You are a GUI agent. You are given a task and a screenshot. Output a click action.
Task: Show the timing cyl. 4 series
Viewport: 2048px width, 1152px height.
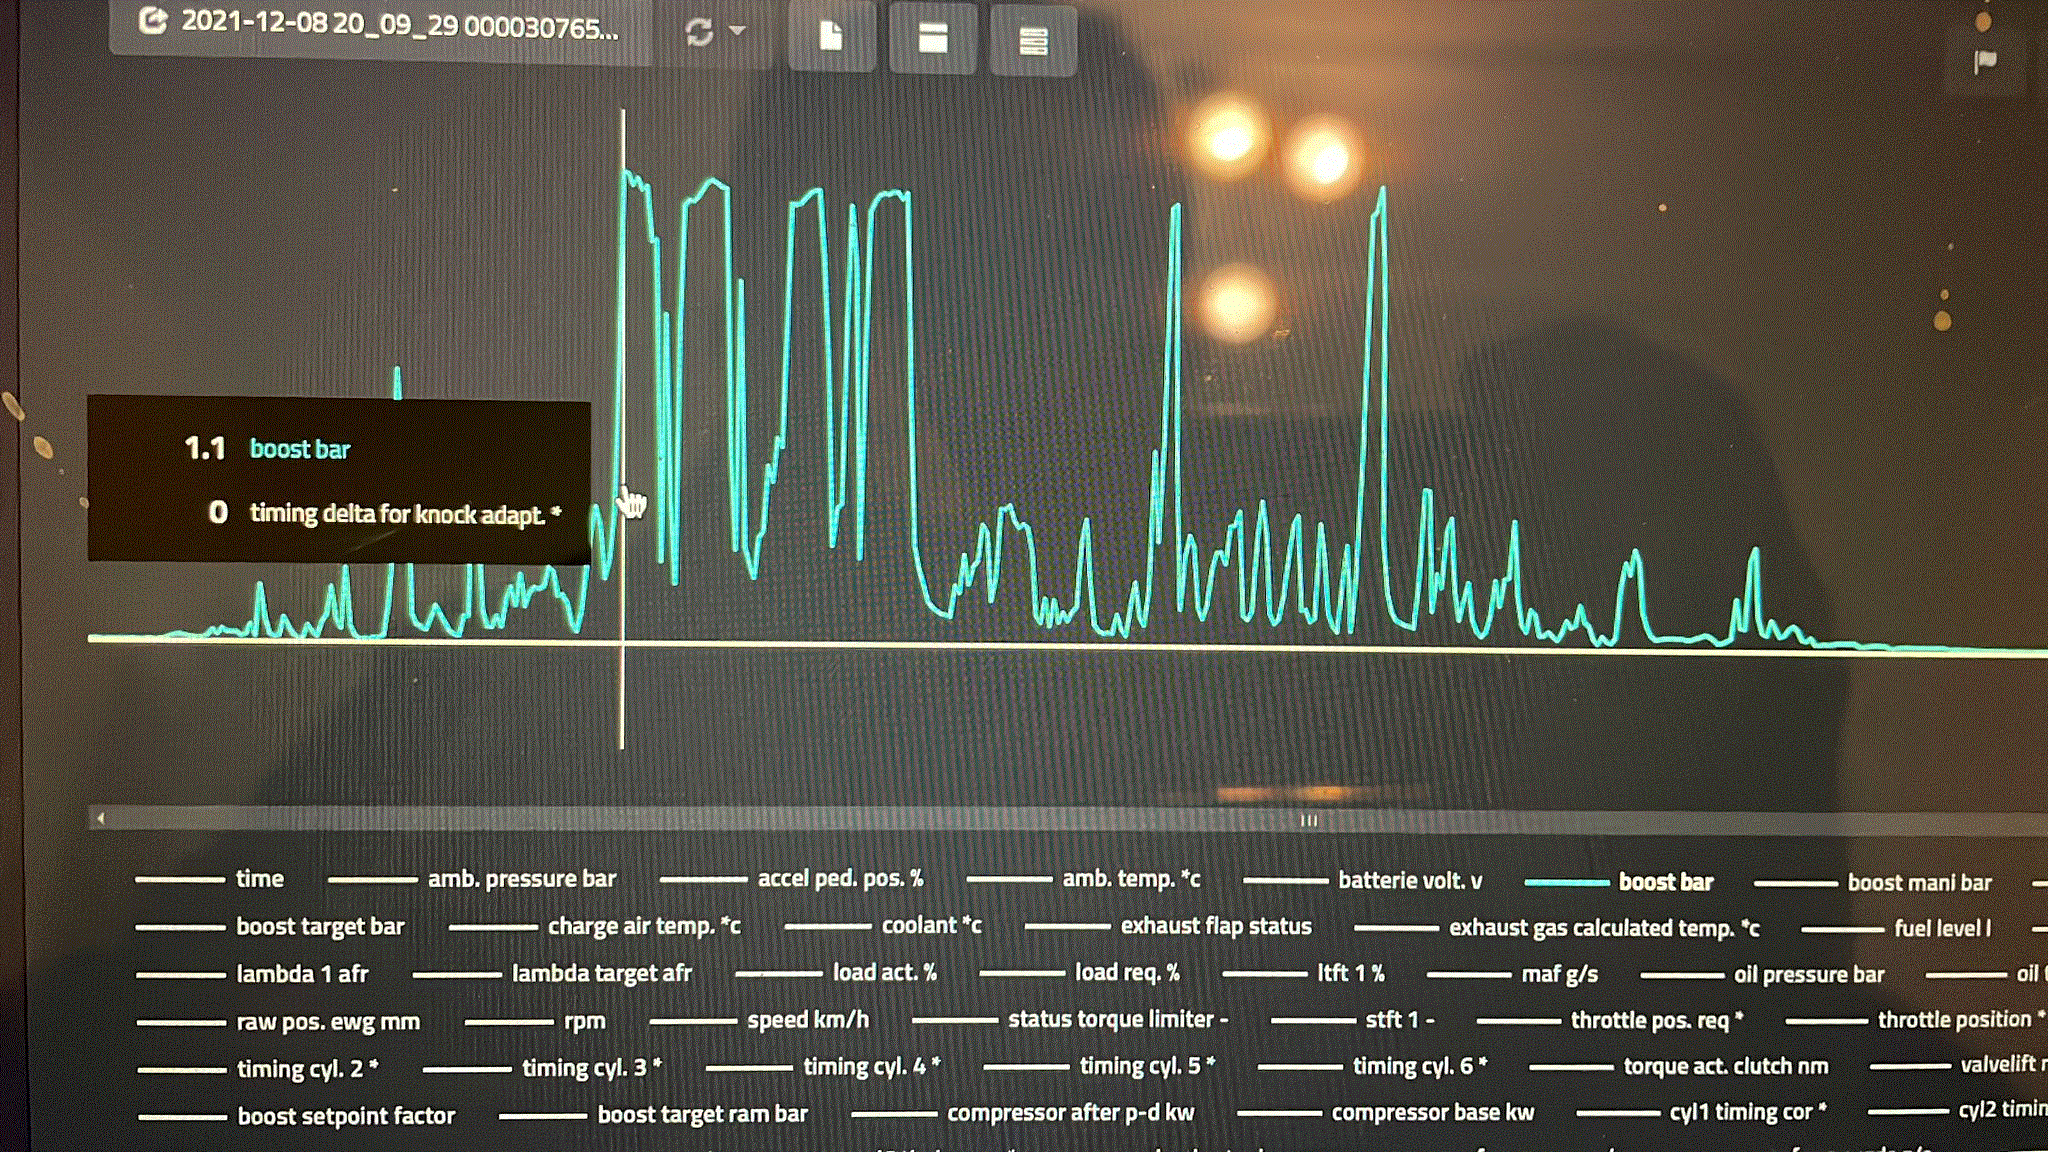tap(871, 1067)
